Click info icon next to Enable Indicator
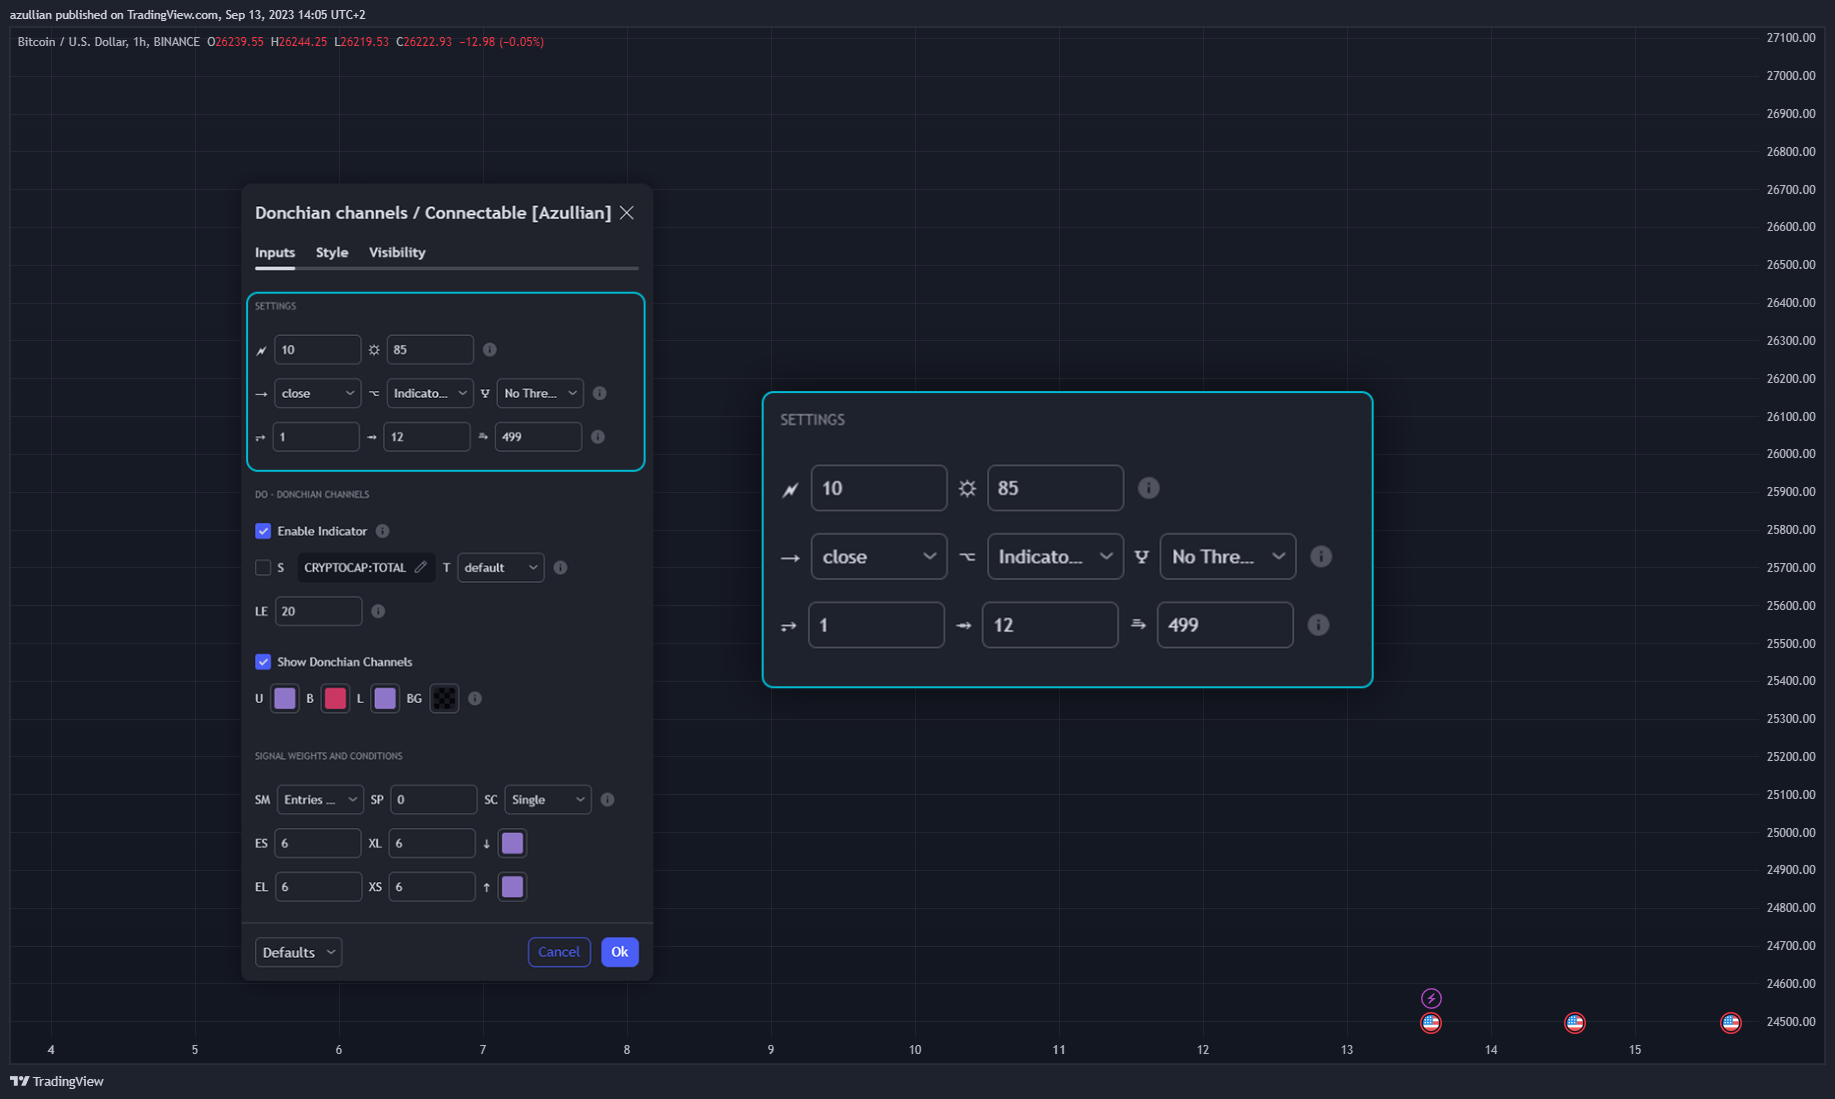The height and width of the screenshot is (1099, 1835). 382,531
